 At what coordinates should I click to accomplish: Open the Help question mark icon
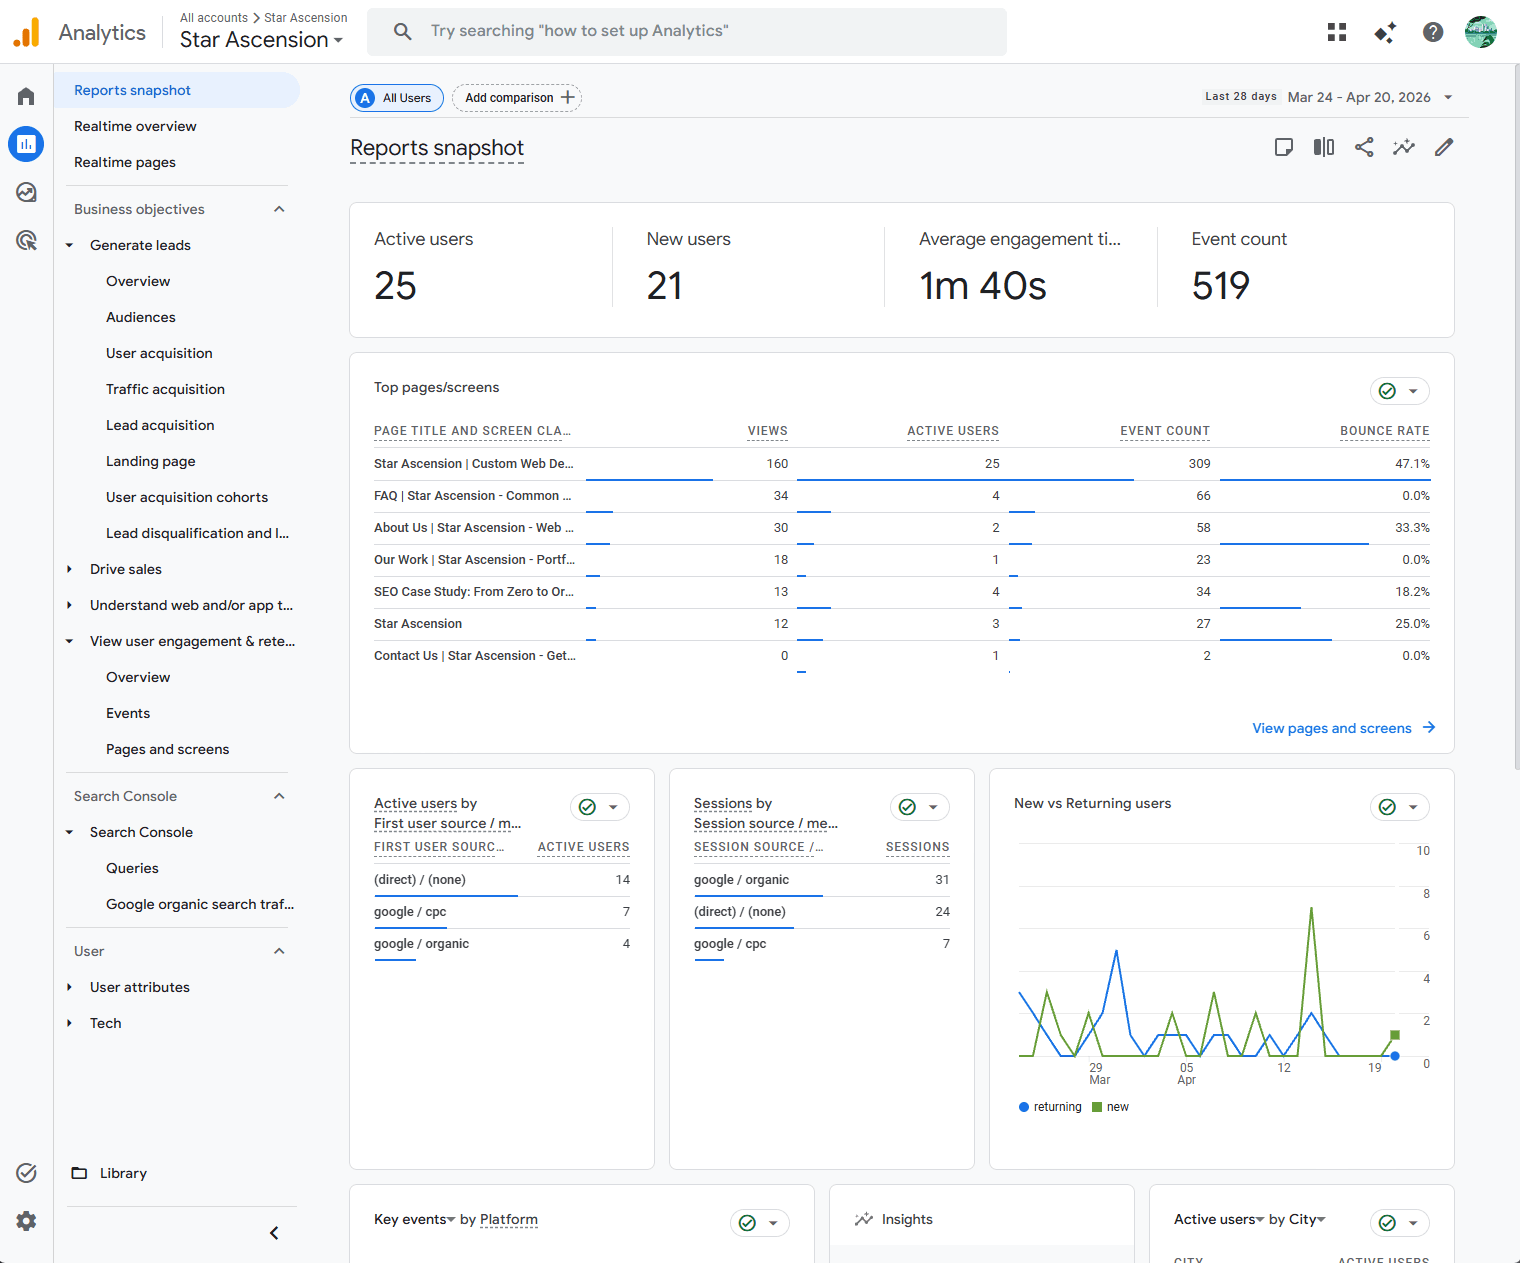click(1433, 32)
